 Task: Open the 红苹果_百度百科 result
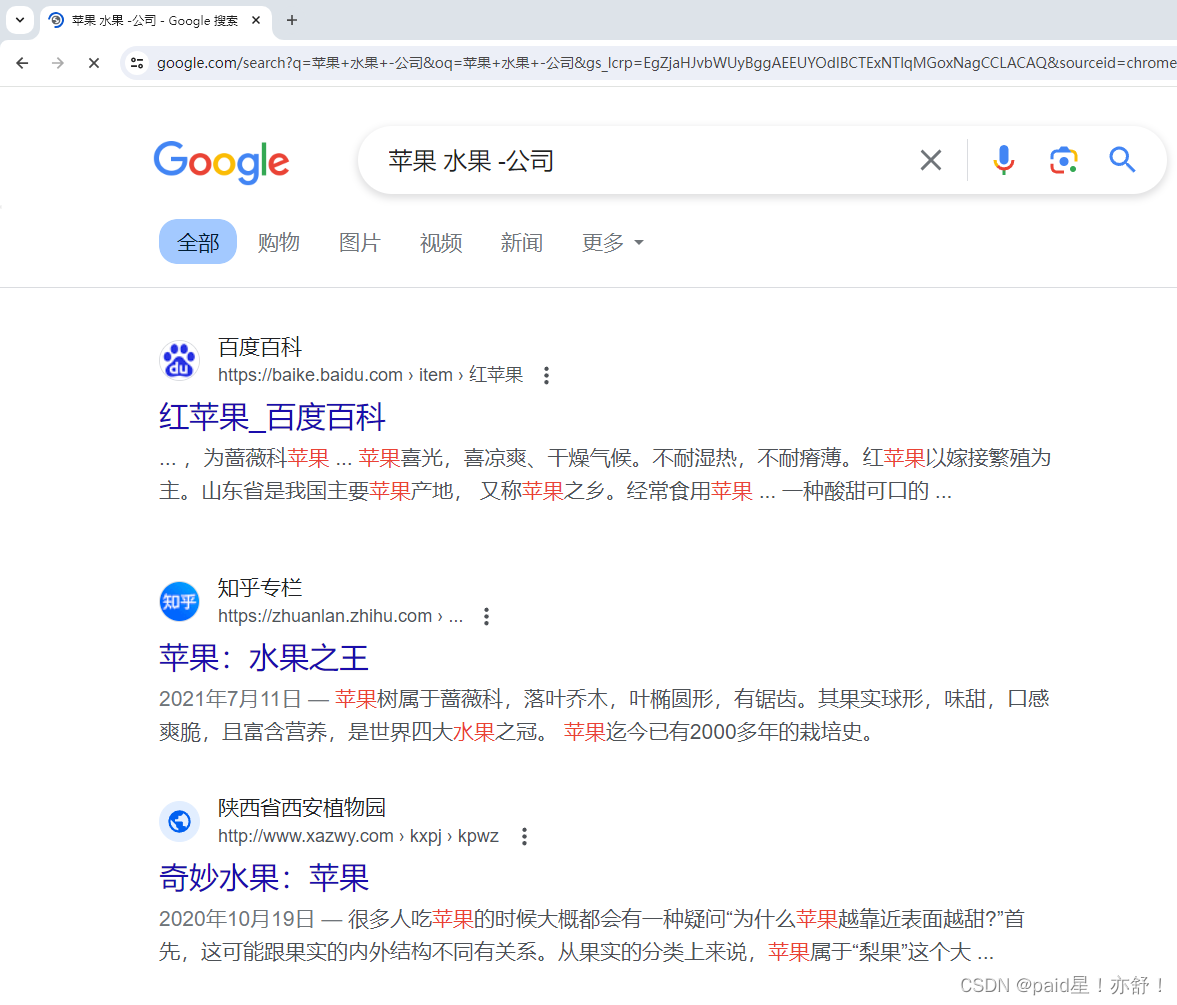tap(272, 417)
